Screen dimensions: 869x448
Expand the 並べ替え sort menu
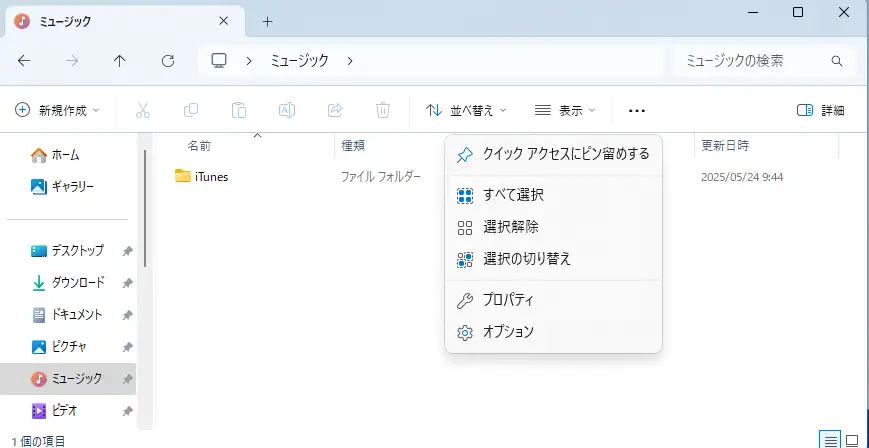point(466,110)
